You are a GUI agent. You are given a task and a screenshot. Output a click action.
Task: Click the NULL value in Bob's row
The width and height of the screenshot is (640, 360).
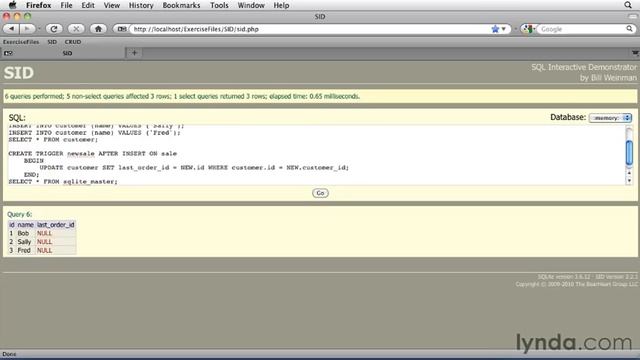[44, 233]
